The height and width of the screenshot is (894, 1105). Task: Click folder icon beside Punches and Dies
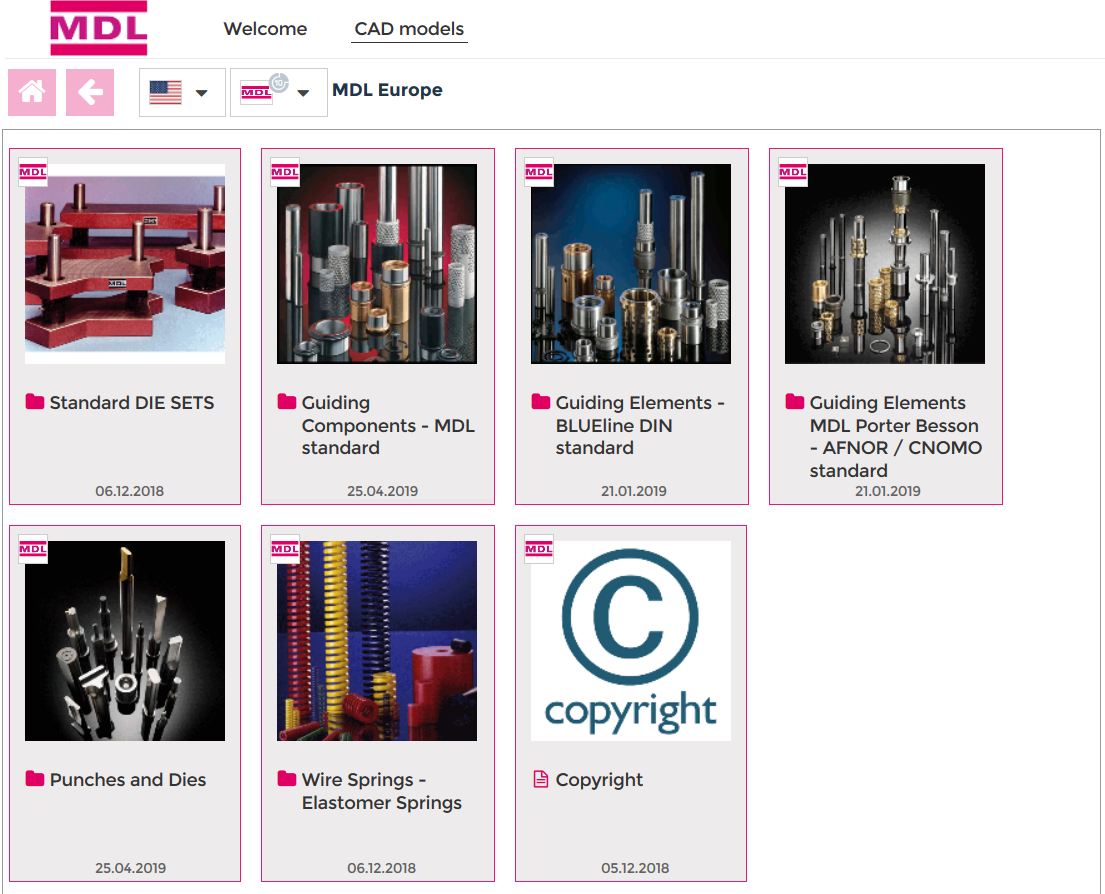point(35,778)
